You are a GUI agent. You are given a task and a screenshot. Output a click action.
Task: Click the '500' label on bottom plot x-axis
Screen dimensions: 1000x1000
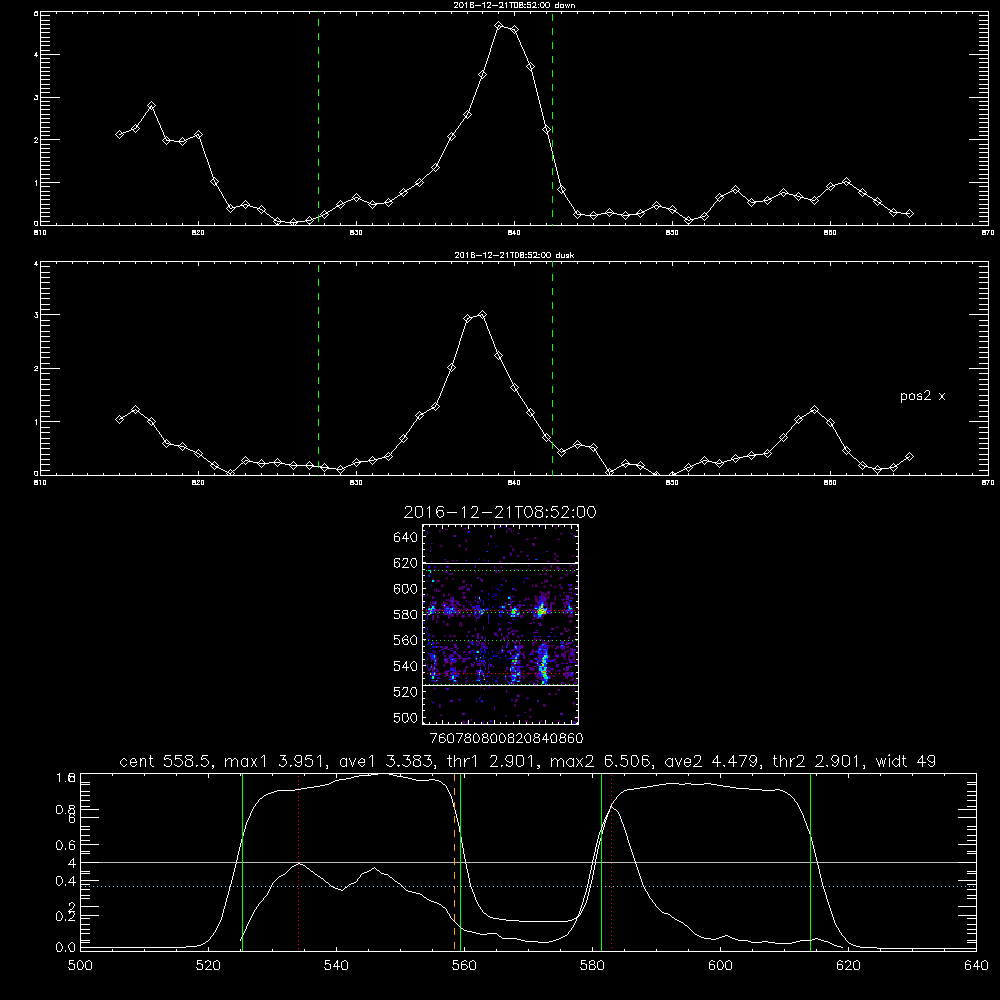[80, 966]
